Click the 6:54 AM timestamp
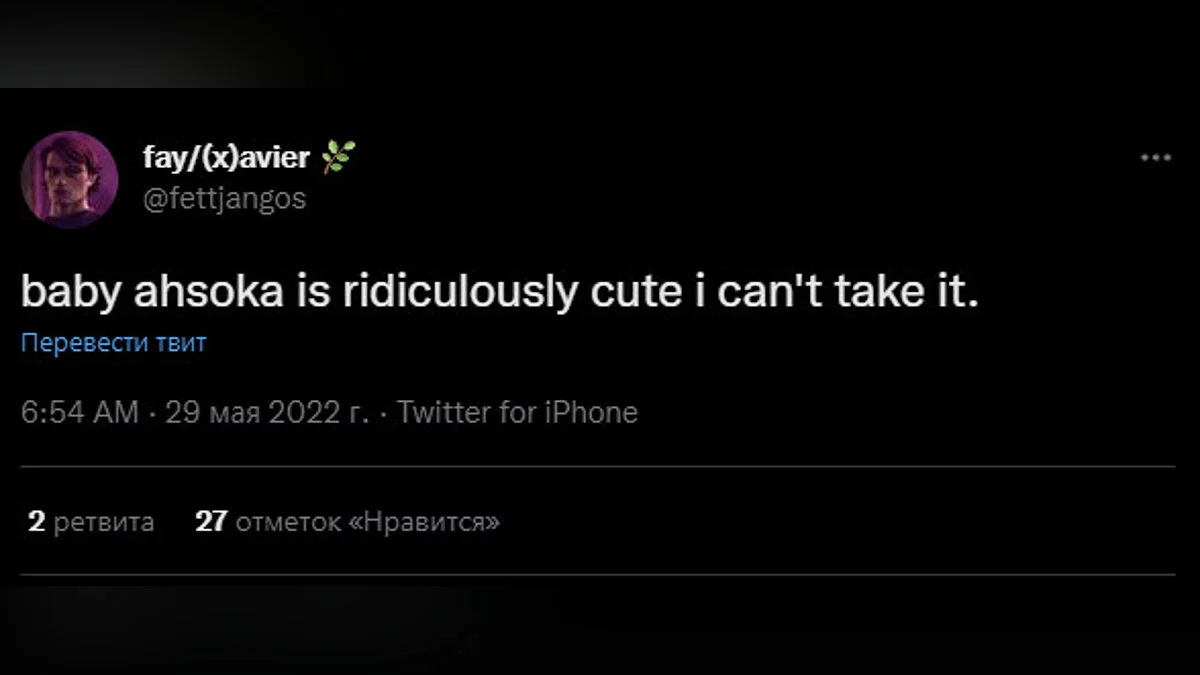The image size is (1200, 675). [x=80, y=413]
